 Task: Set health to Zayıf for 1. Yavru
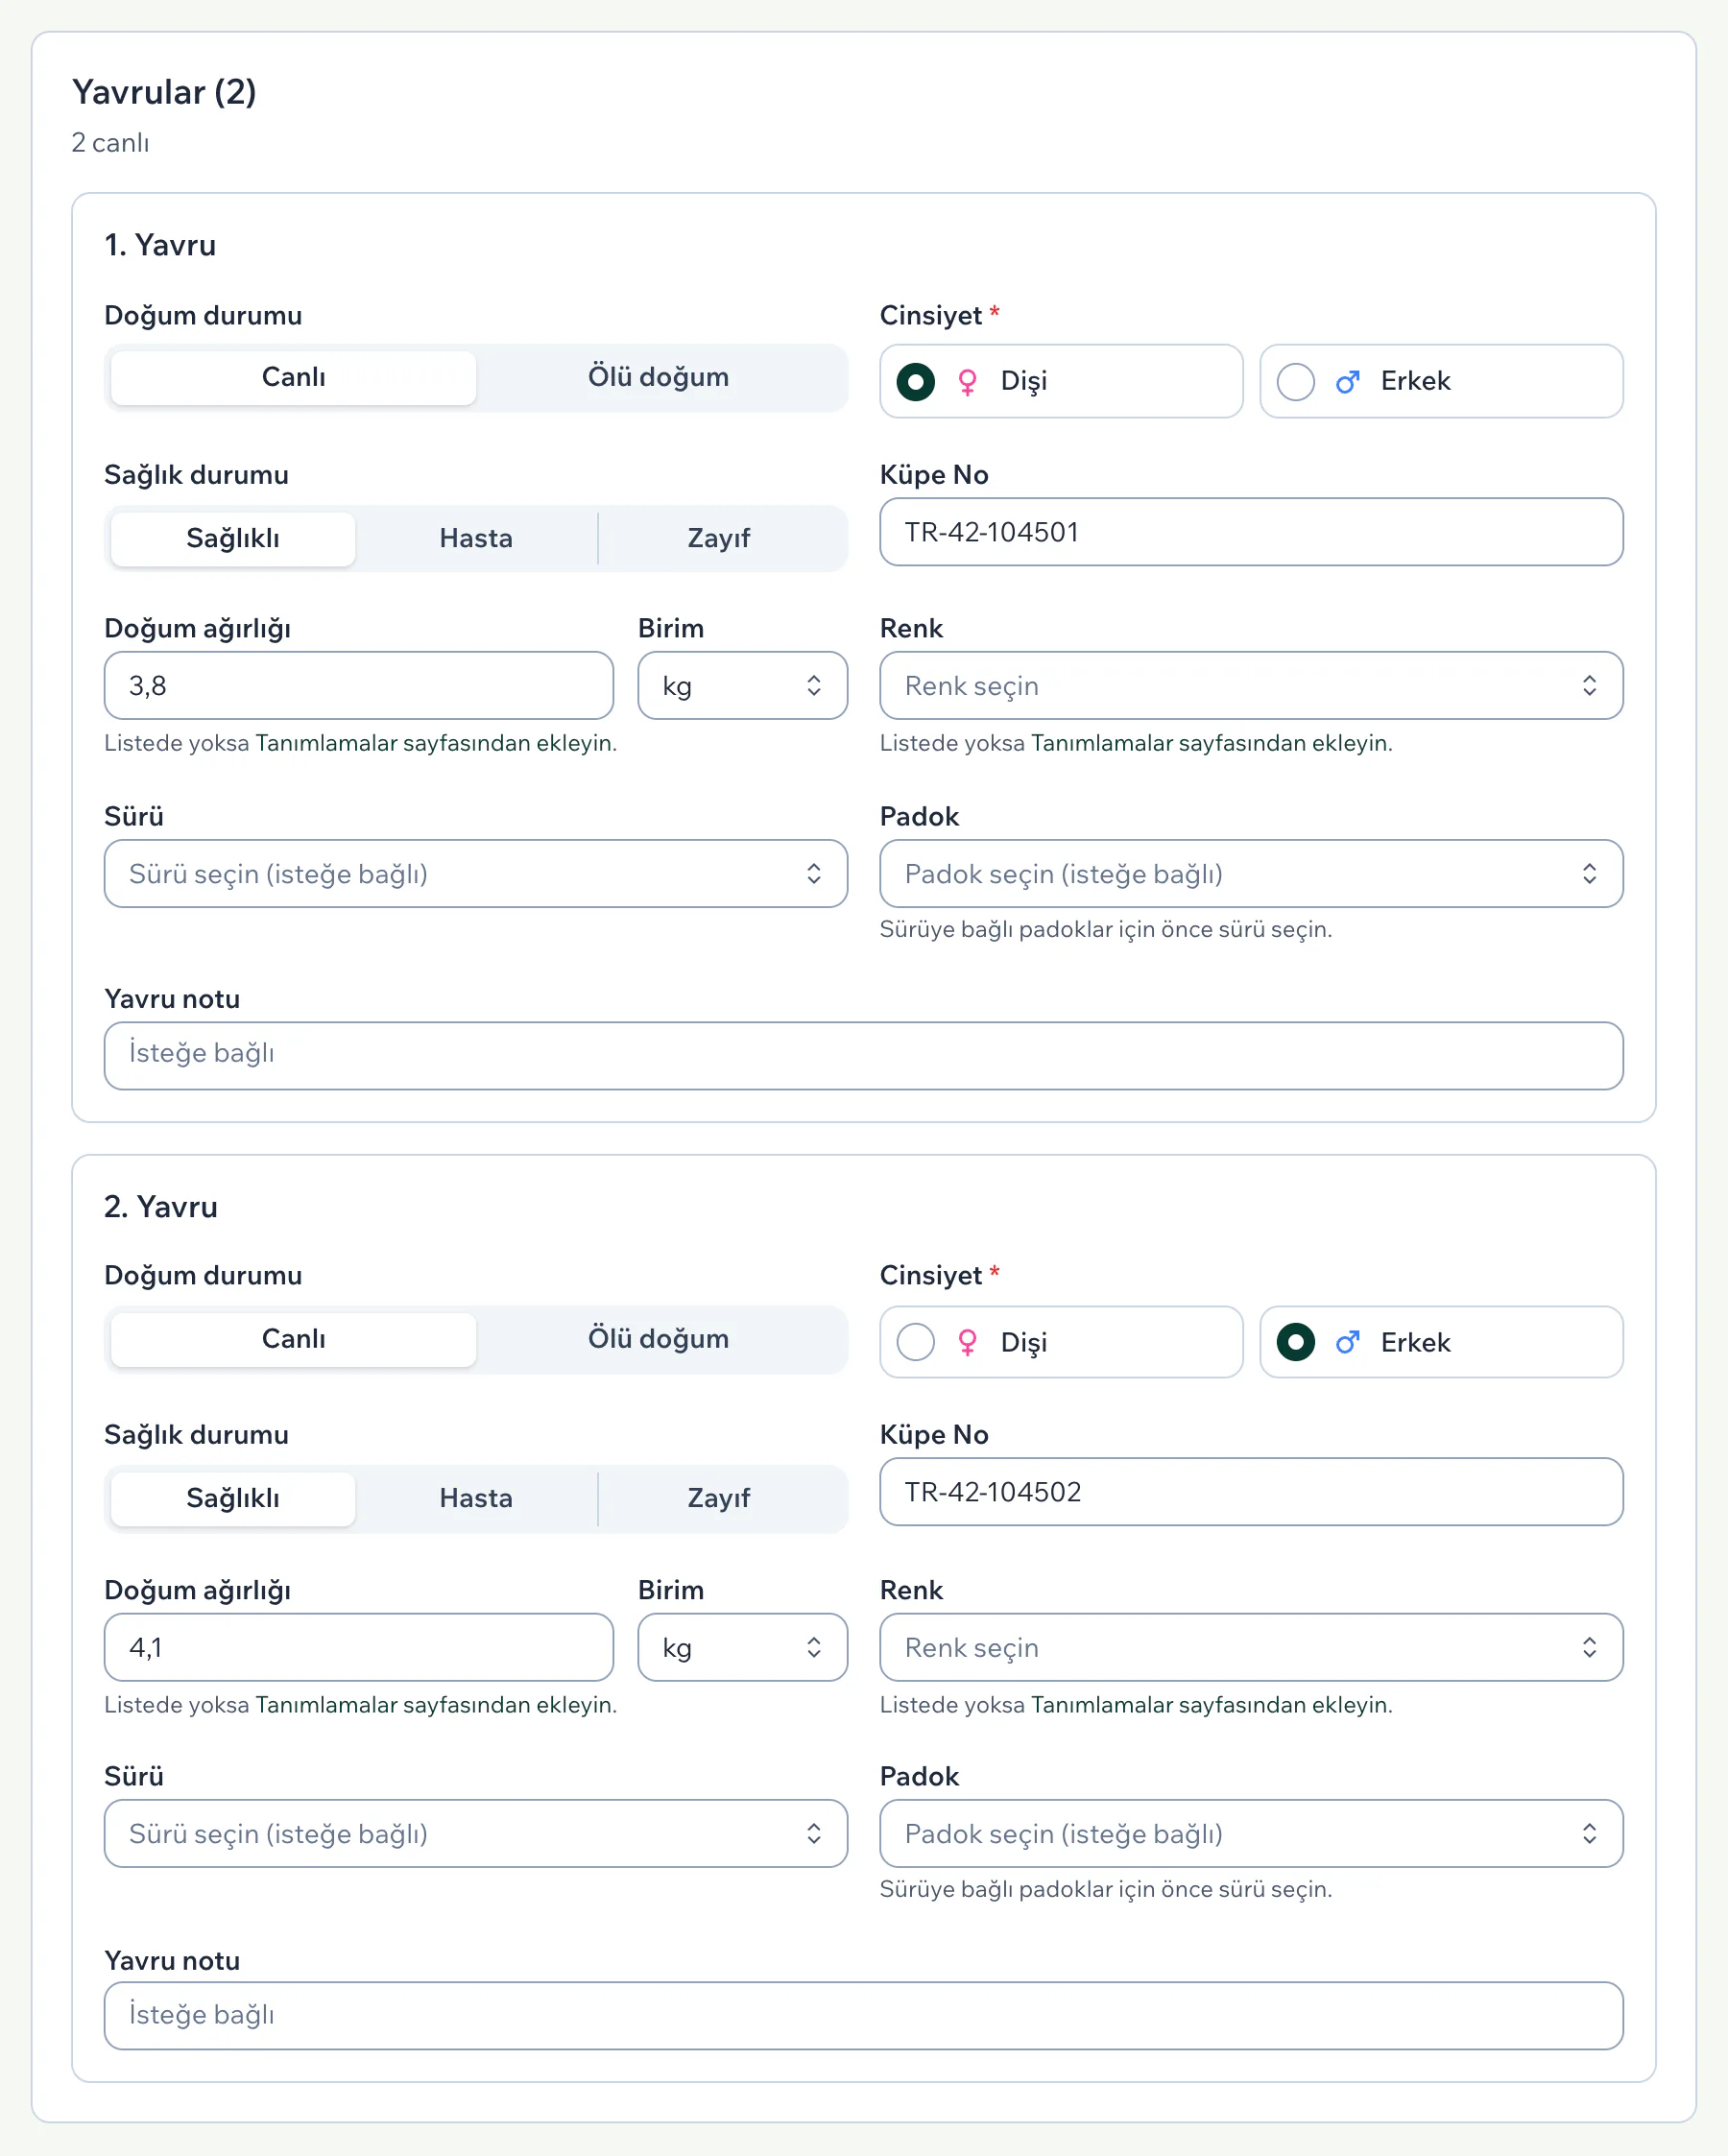719,538
